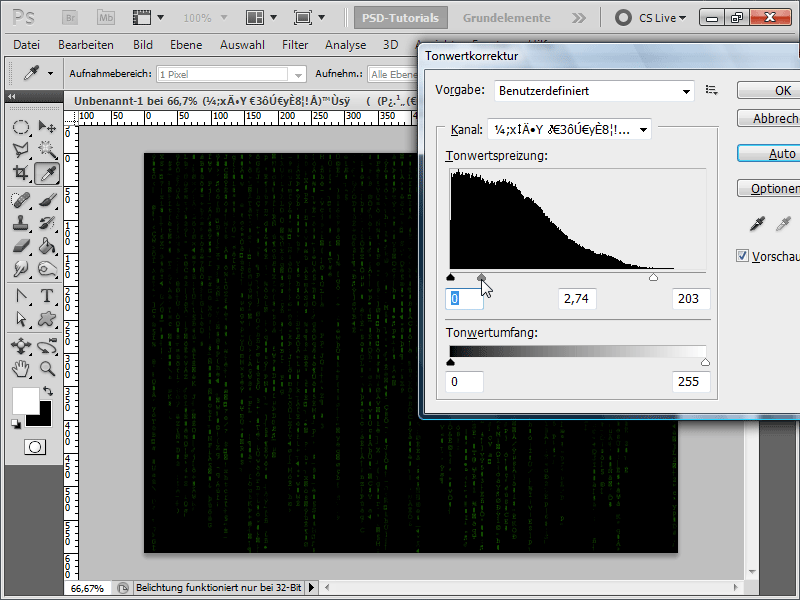This screenshot has width=800, height=600.
Task: Select the Dodge tool
Action: [x=20, y=269]
